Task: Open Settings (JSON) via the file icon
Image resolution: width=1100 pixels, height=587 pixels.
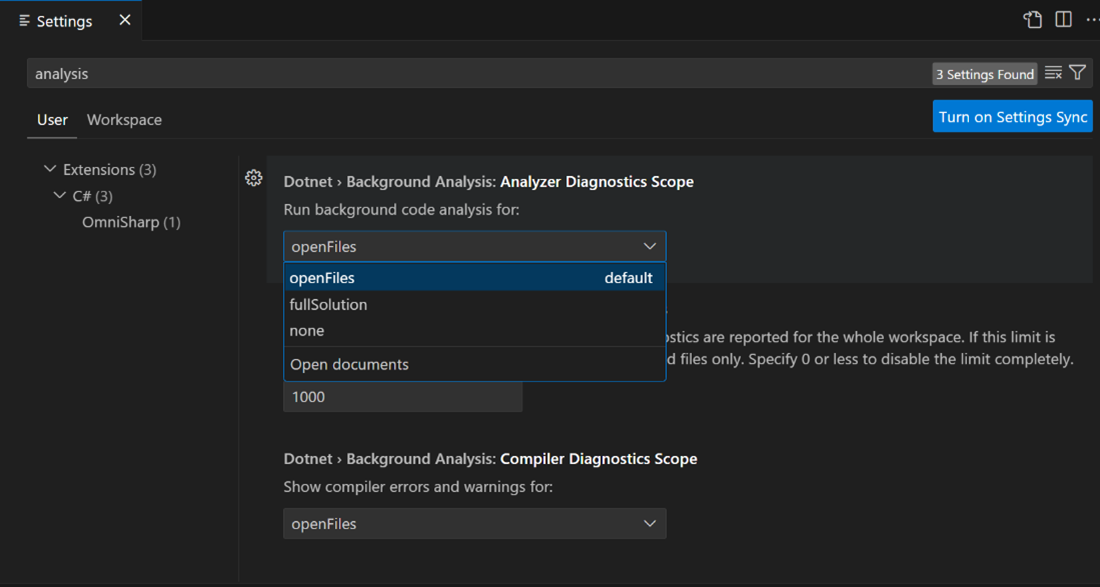Action: [1032, 18]
